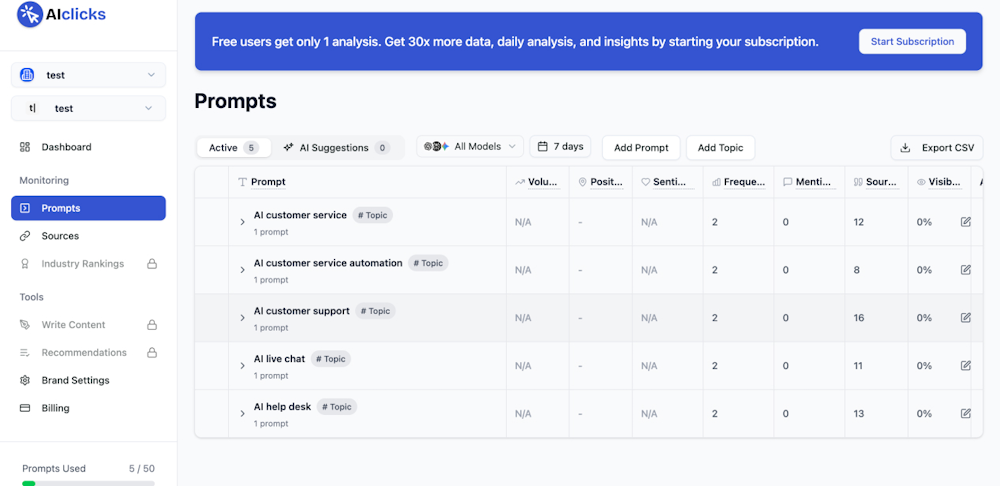This screenshot has height=486, width=1000.
Task: Click the Prompts Used progress bar
Action: (88, 482)
